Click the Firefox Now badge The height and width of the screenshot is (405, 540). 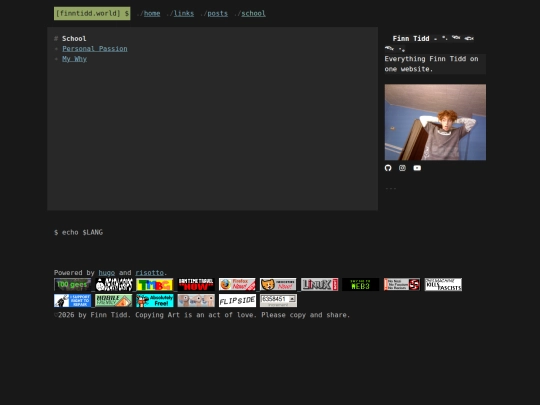(x=237, y=284)
